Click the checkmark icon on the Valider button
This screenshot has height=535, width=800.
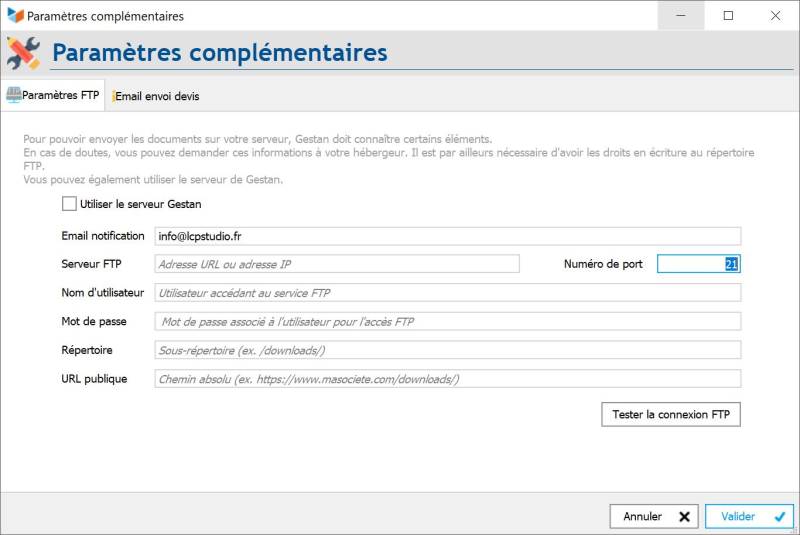(780, 517)
